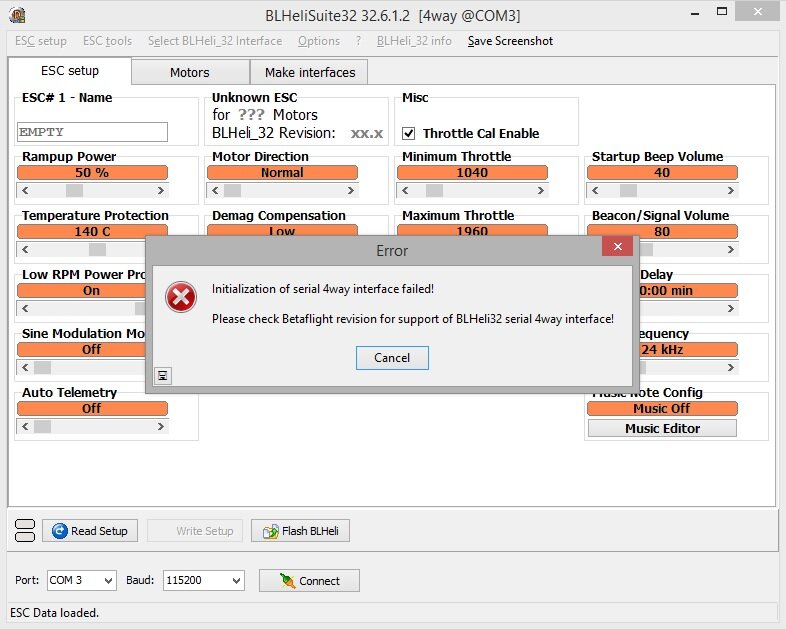This screenshot has width=786, height=629.
Task: Increase Startup Beep Volume with right arrow
Action: (x=730, y=190)
